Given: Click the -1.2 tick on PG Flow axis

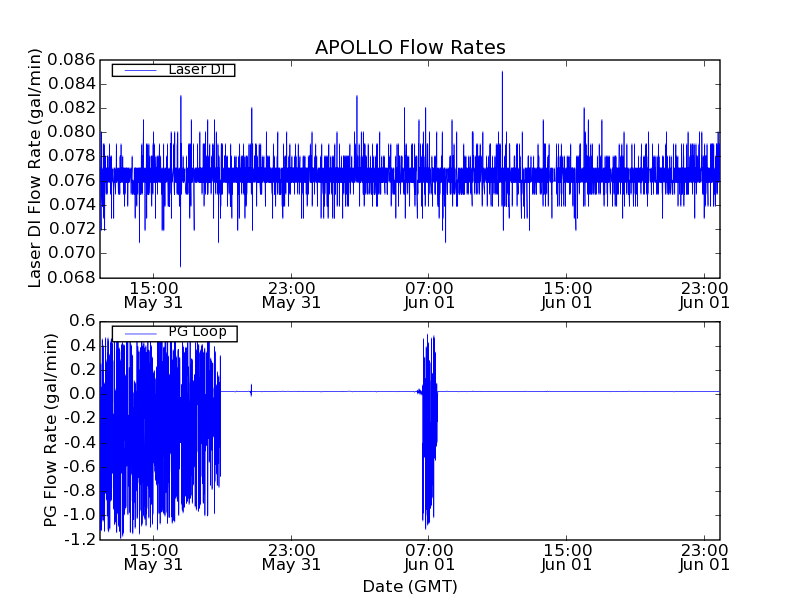Looking at the screenshot, I should point(80,539).
